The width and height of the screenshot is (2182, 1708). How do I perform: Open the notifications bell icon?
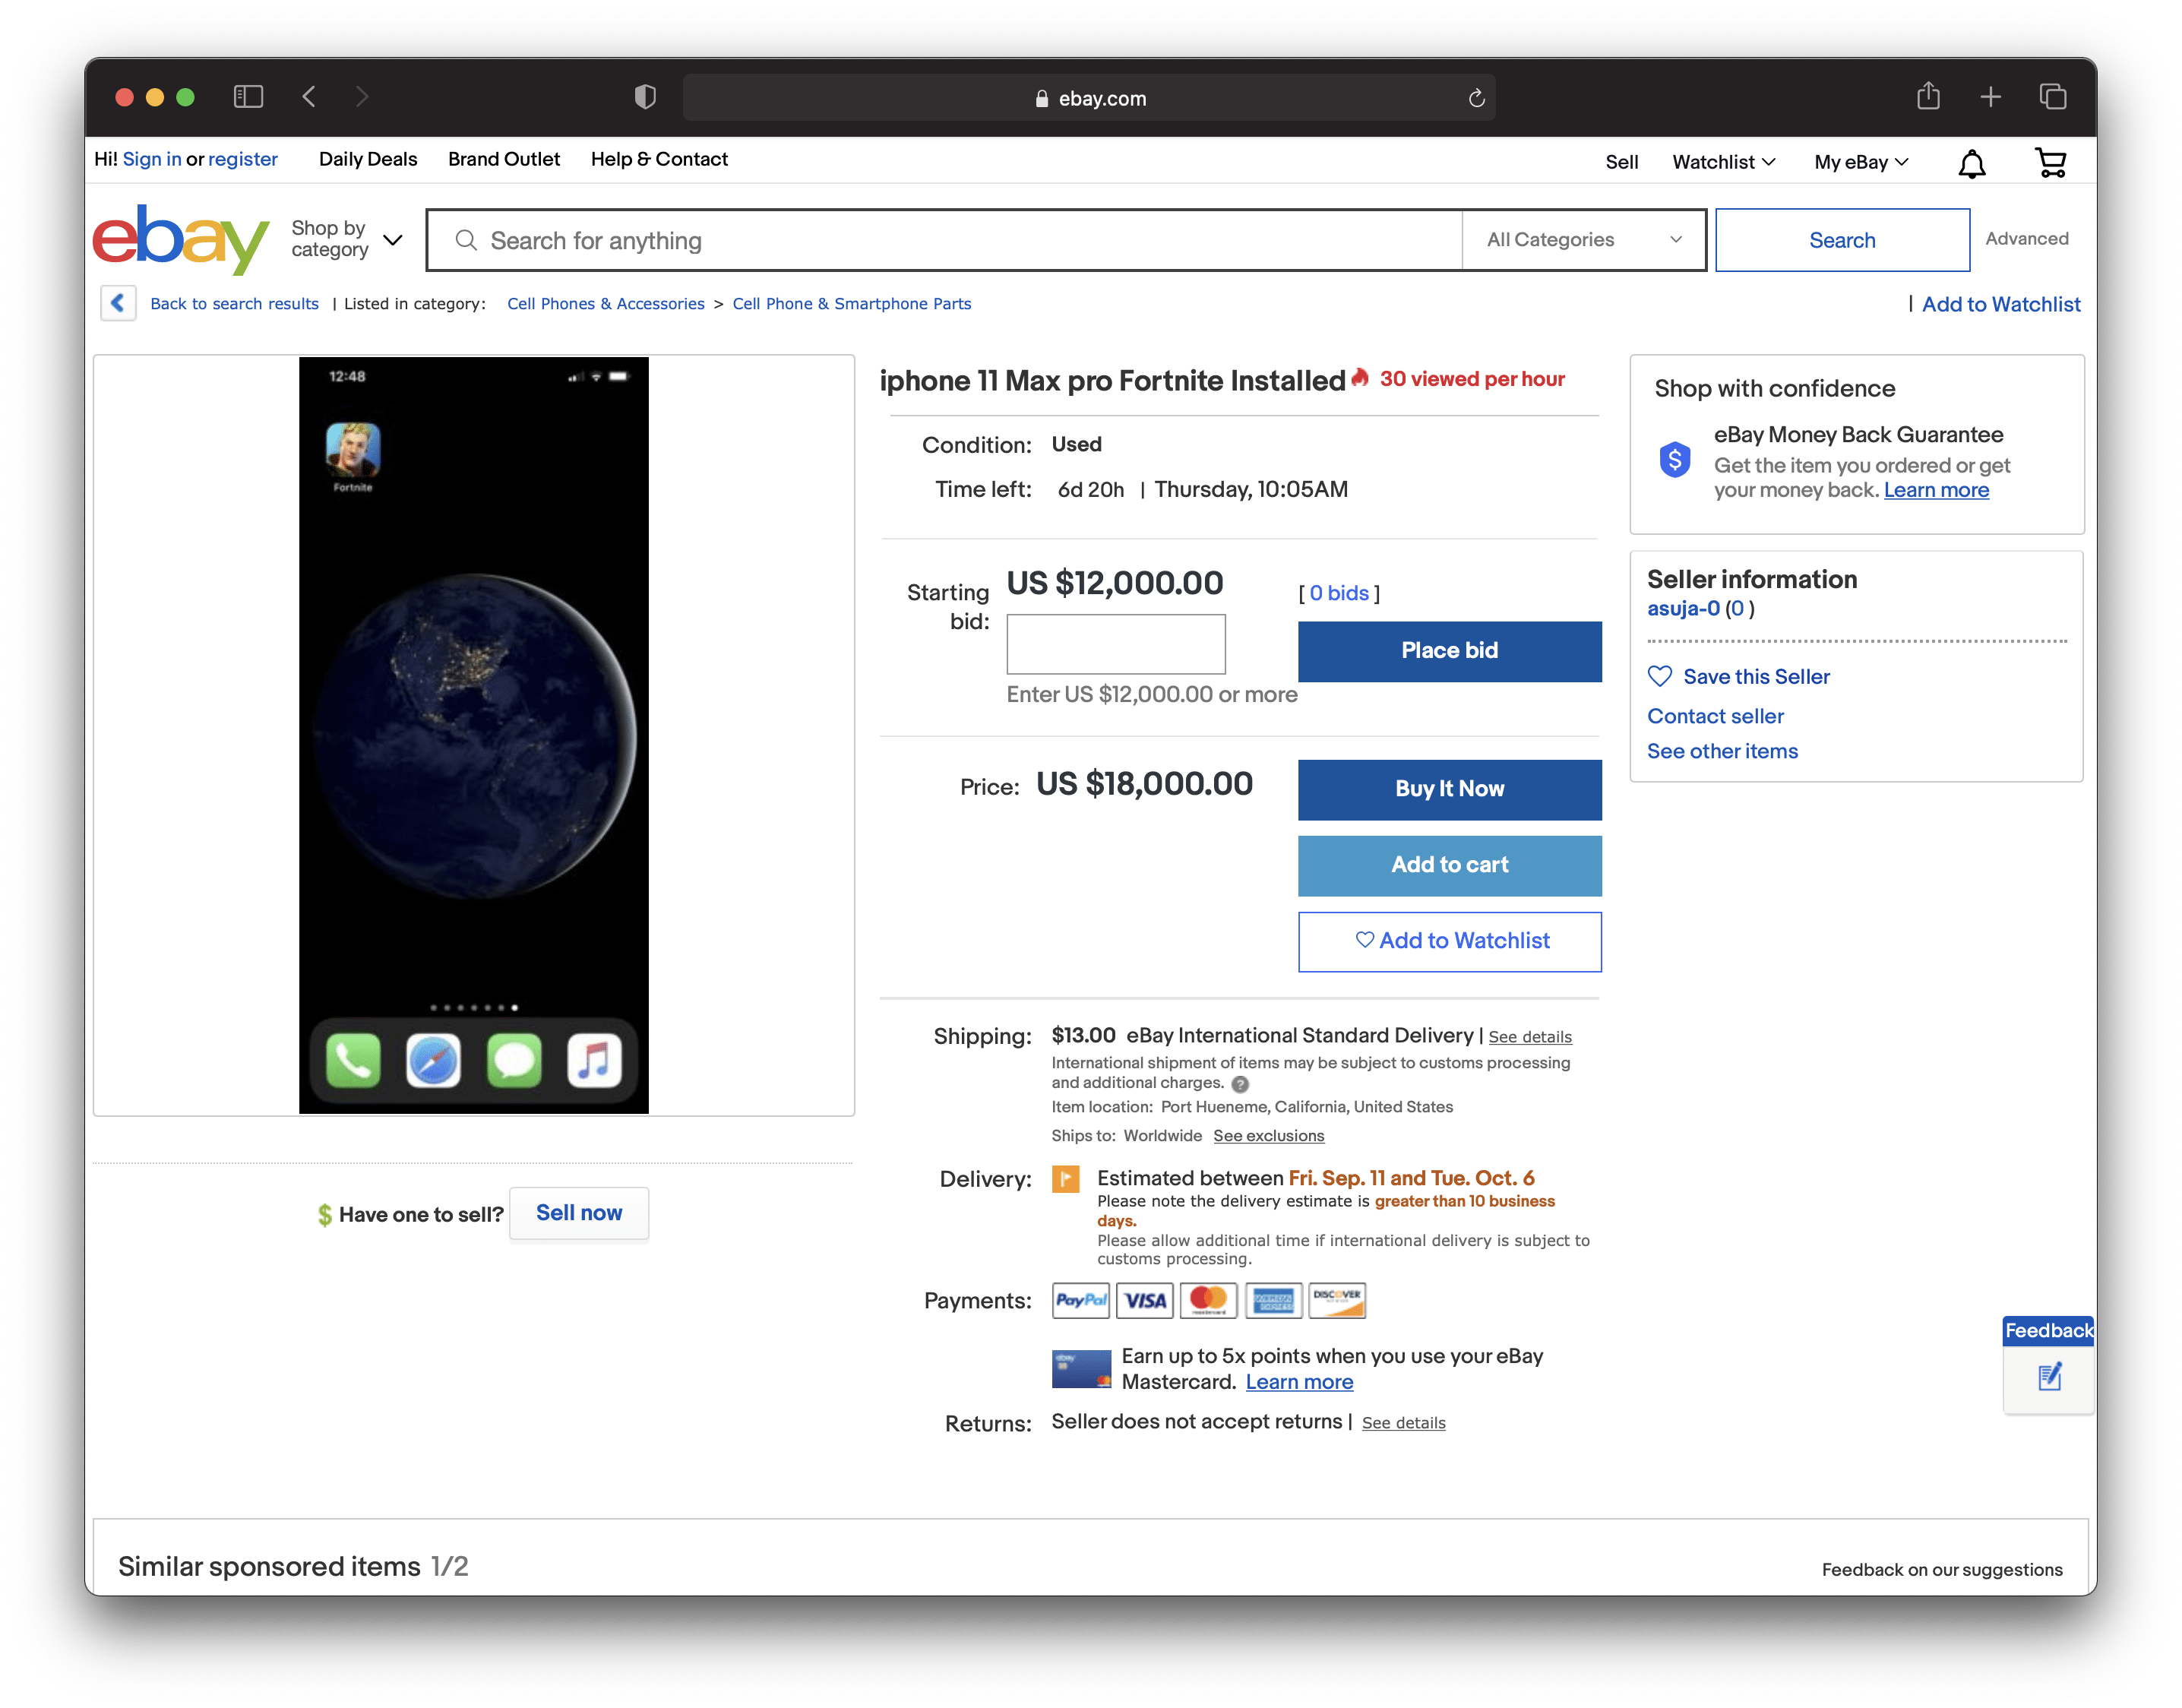[x=1971, y=163]
